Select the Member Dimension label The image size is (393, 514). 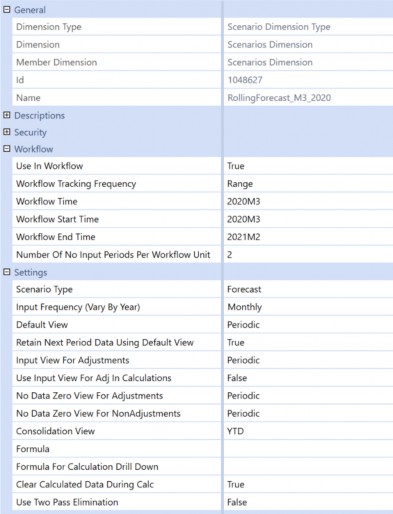coord(56,62)
